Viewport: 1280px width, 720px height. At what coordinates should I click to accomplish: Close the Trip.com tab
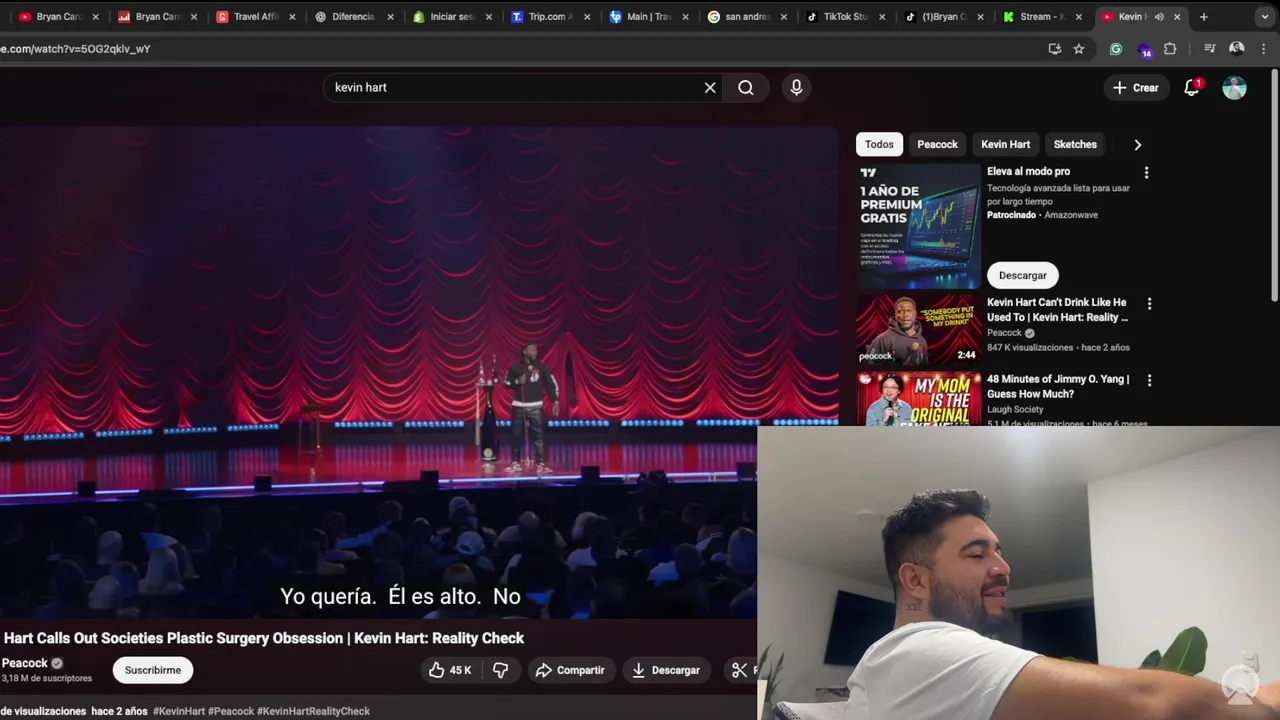pyautogui.click(x=587, y=17)
